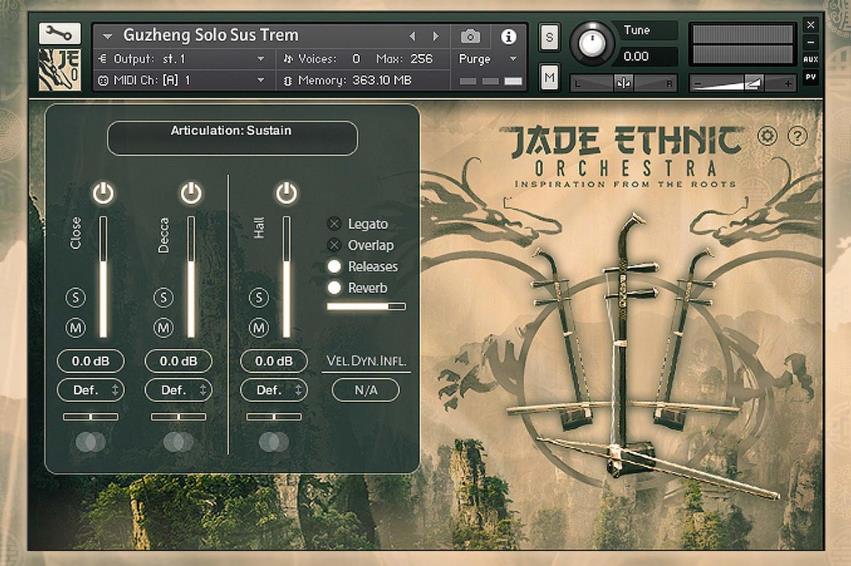Click the Decca mic volume fader
Image resolution: width=851 pixels, height=566 pixels.
pos(190,277)
